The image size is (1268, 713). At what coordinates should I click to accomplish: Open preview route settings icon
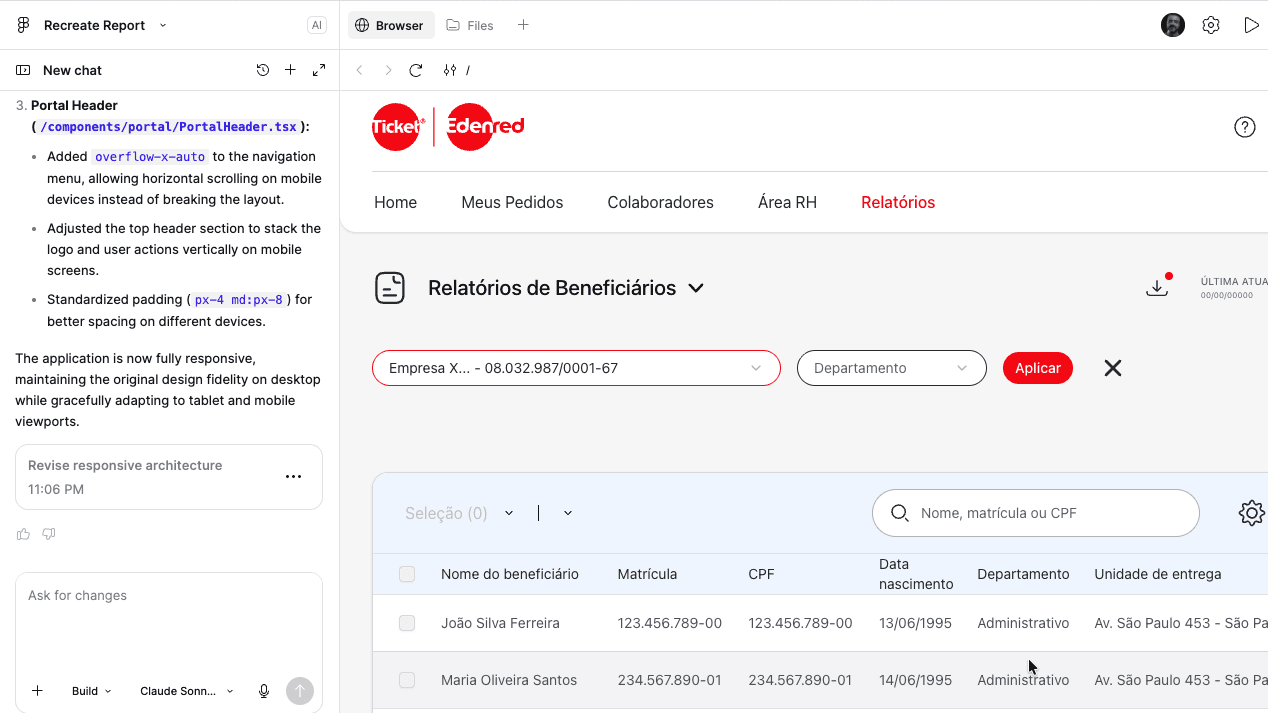coord(450,70)
